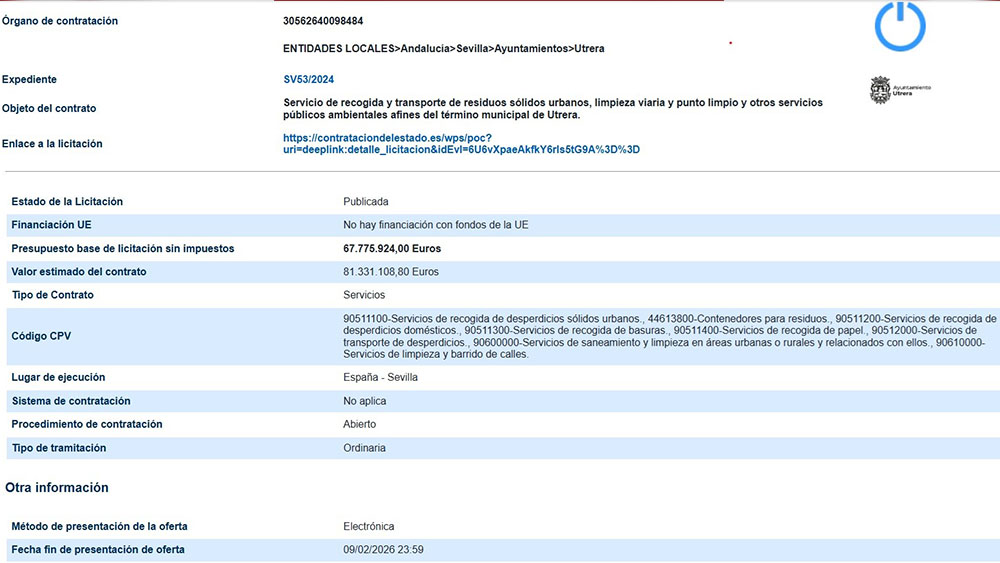Select the 'Publicada' status value
Screen dimensions: 1000x563
[365, 201]
